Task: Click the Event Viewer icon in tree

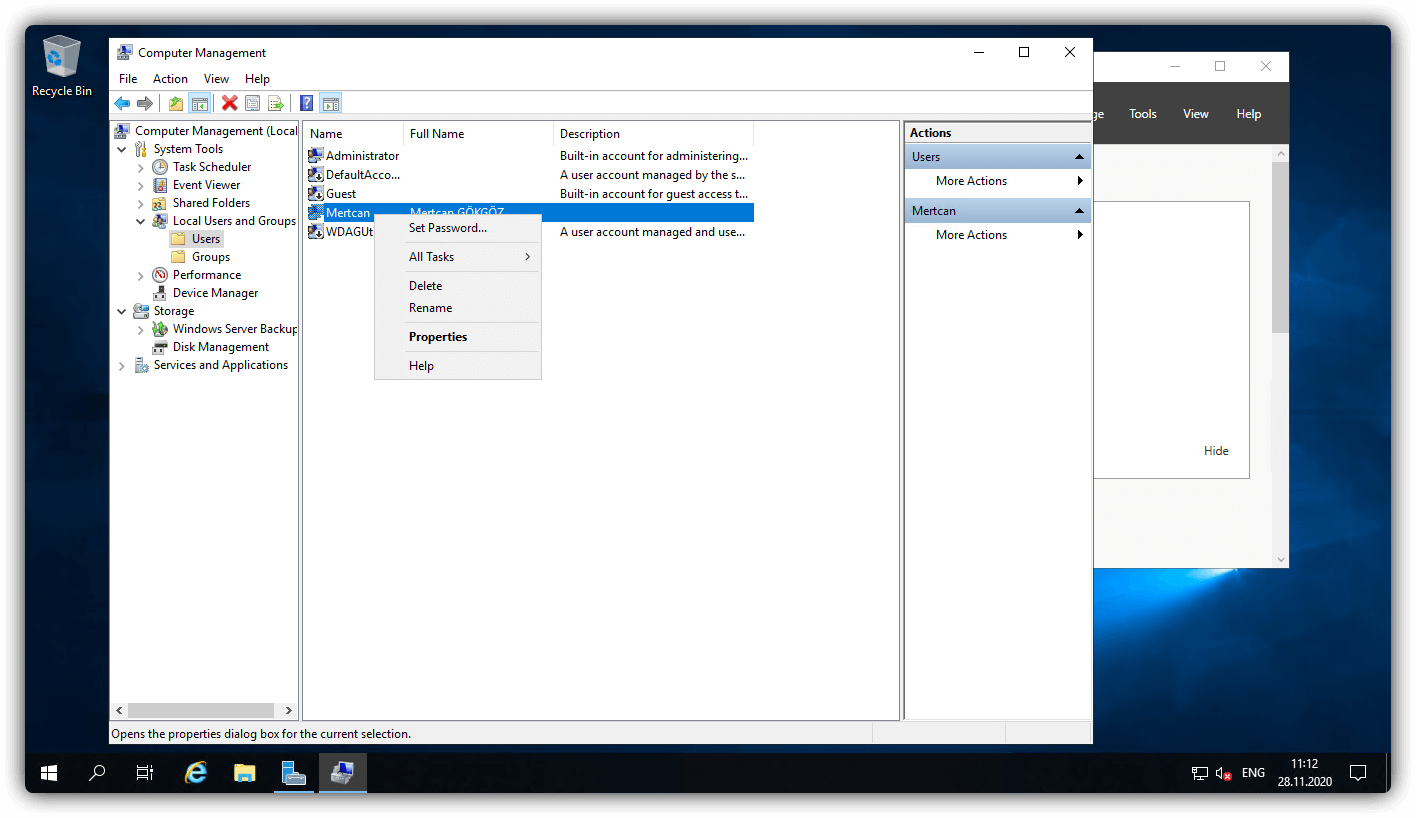Action: click(160, 185)
